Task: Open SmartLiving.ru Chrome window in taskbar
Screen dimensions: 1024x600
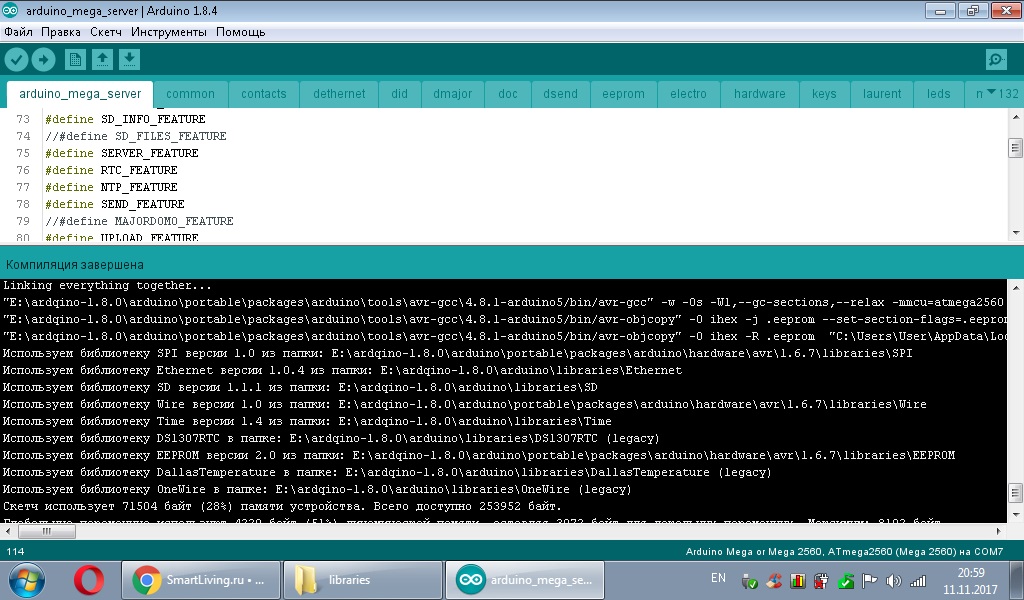Action: (x=199, y=579)
